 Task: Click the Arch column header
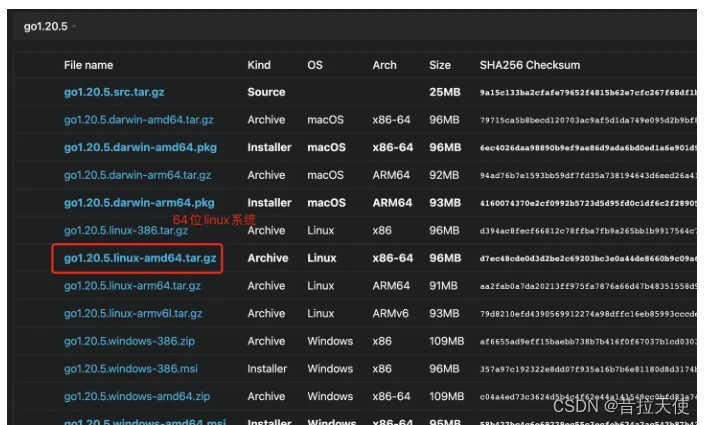385,65
